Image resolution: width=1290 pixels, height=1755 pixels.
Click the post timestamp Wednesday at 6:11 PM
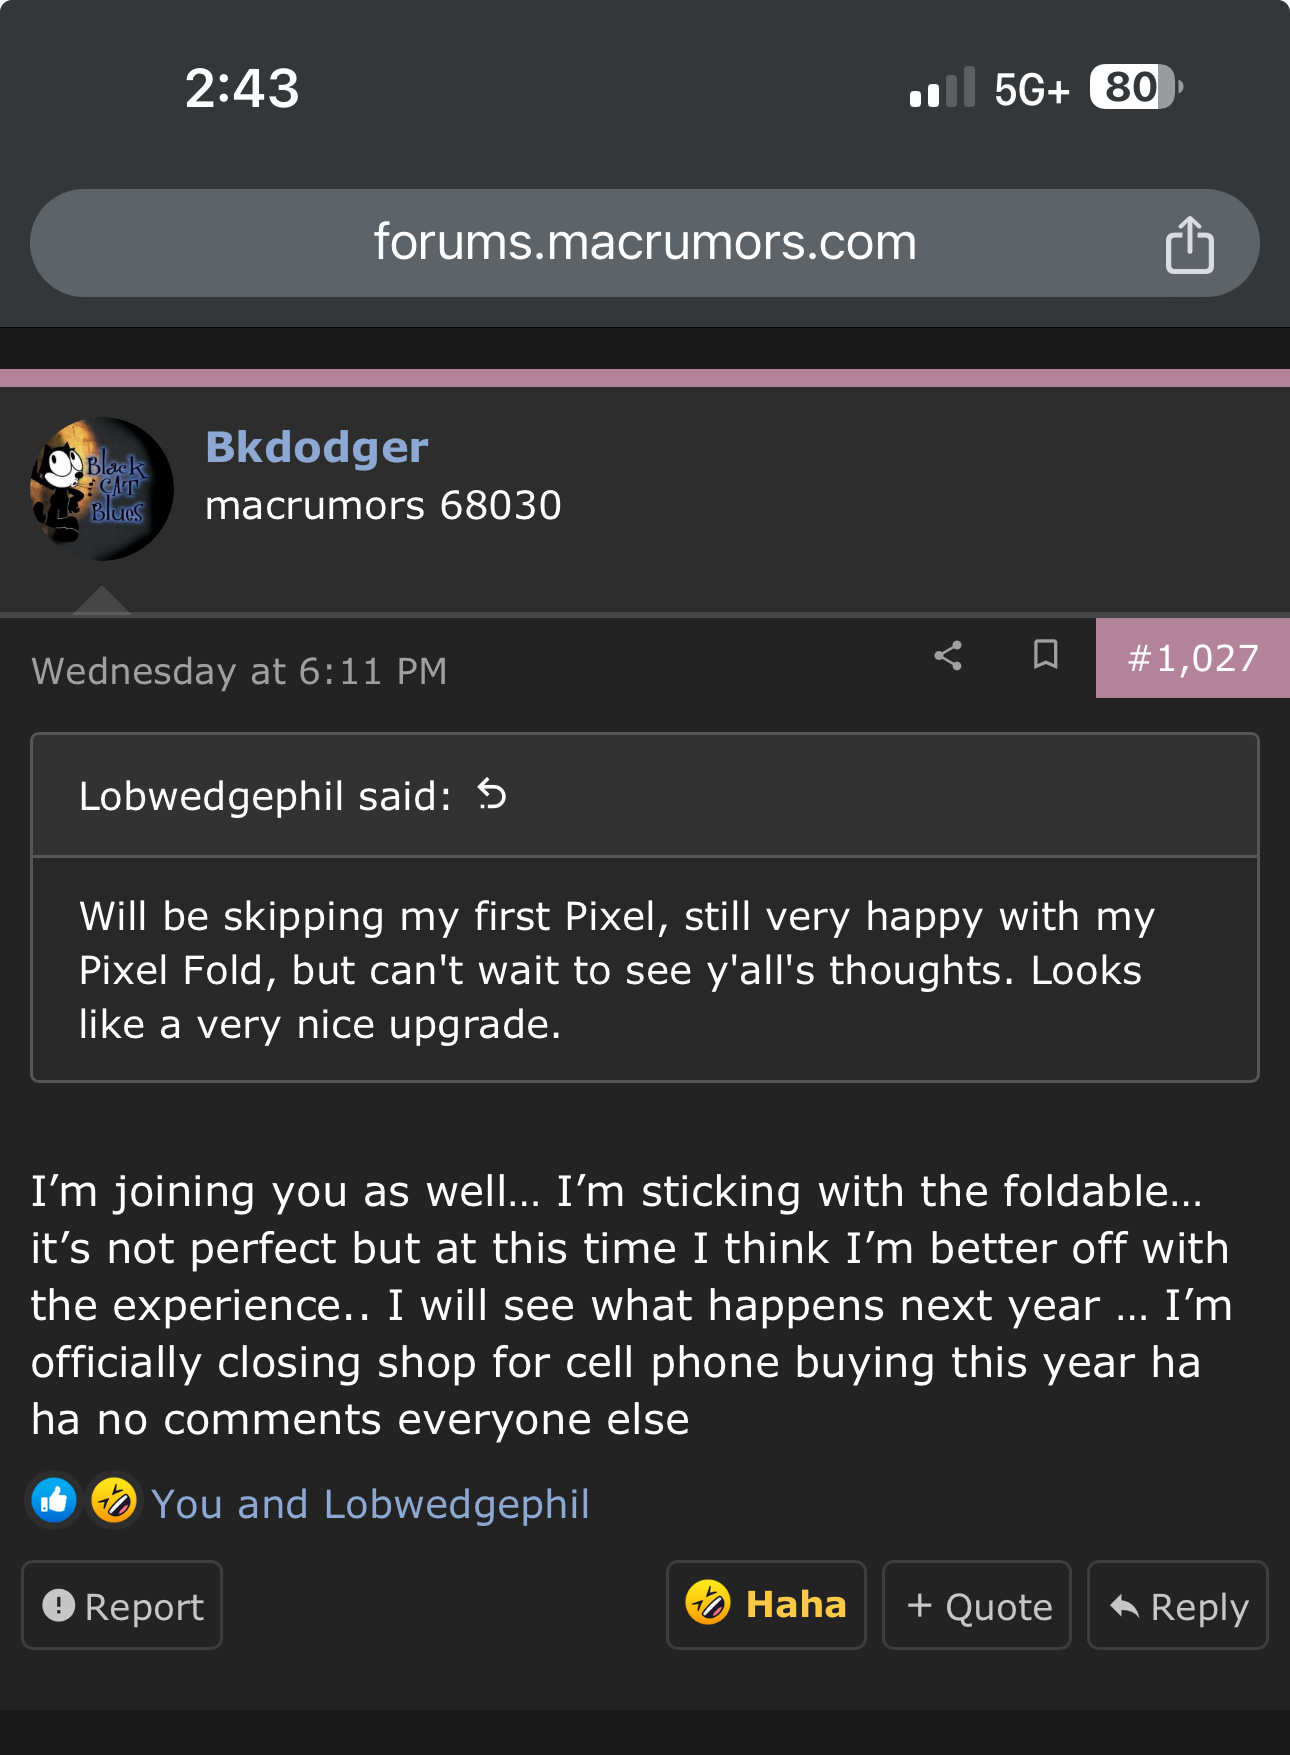click(x=239, y=671)
